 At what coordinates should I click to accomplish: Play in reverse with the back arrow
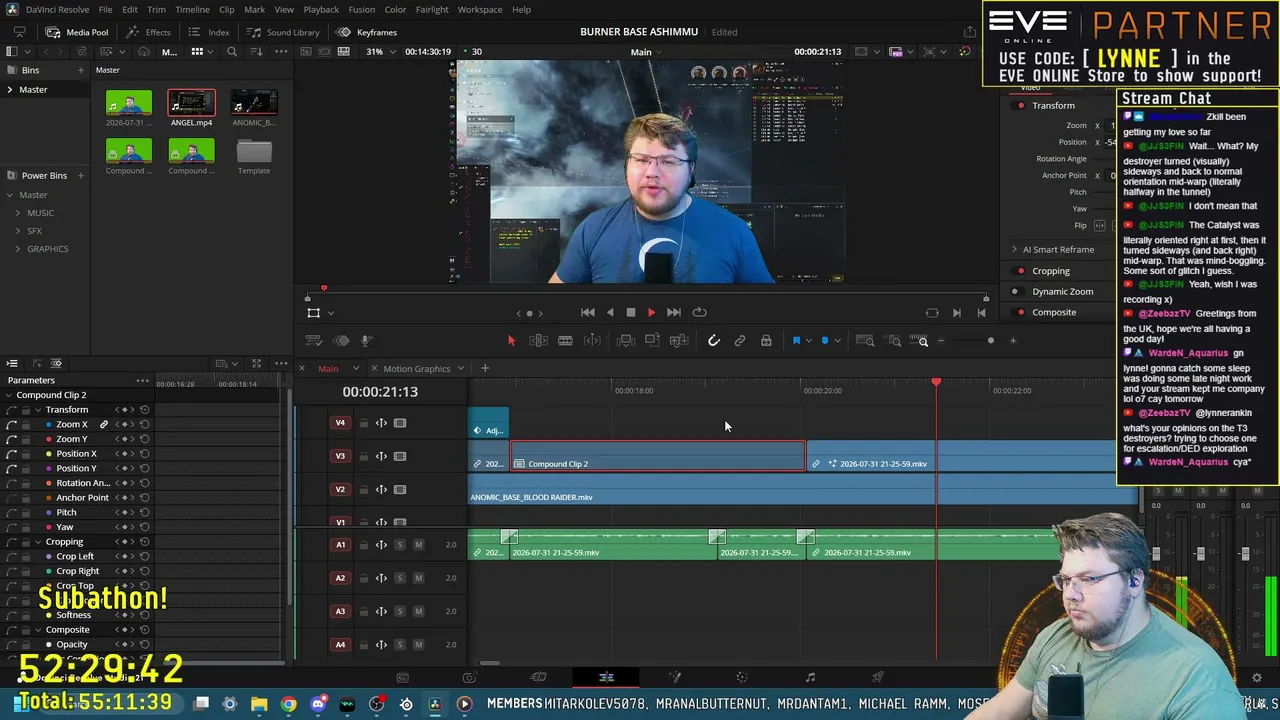(x=610, y=313)
